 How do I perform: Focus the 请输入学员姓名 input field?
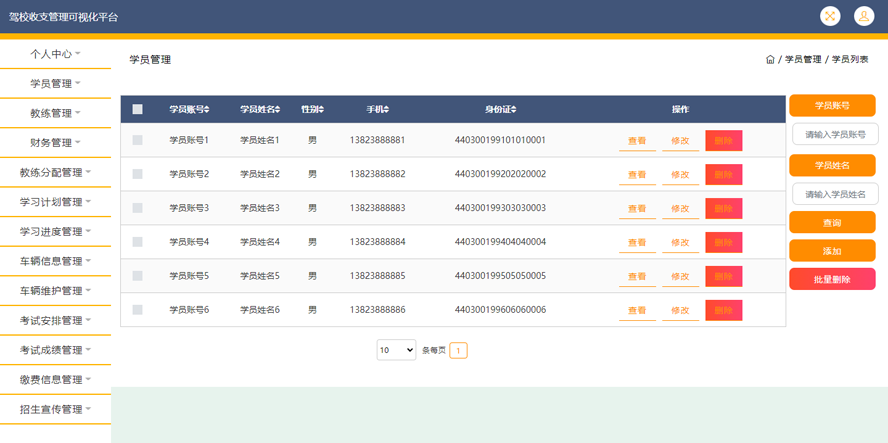(835, 194)
